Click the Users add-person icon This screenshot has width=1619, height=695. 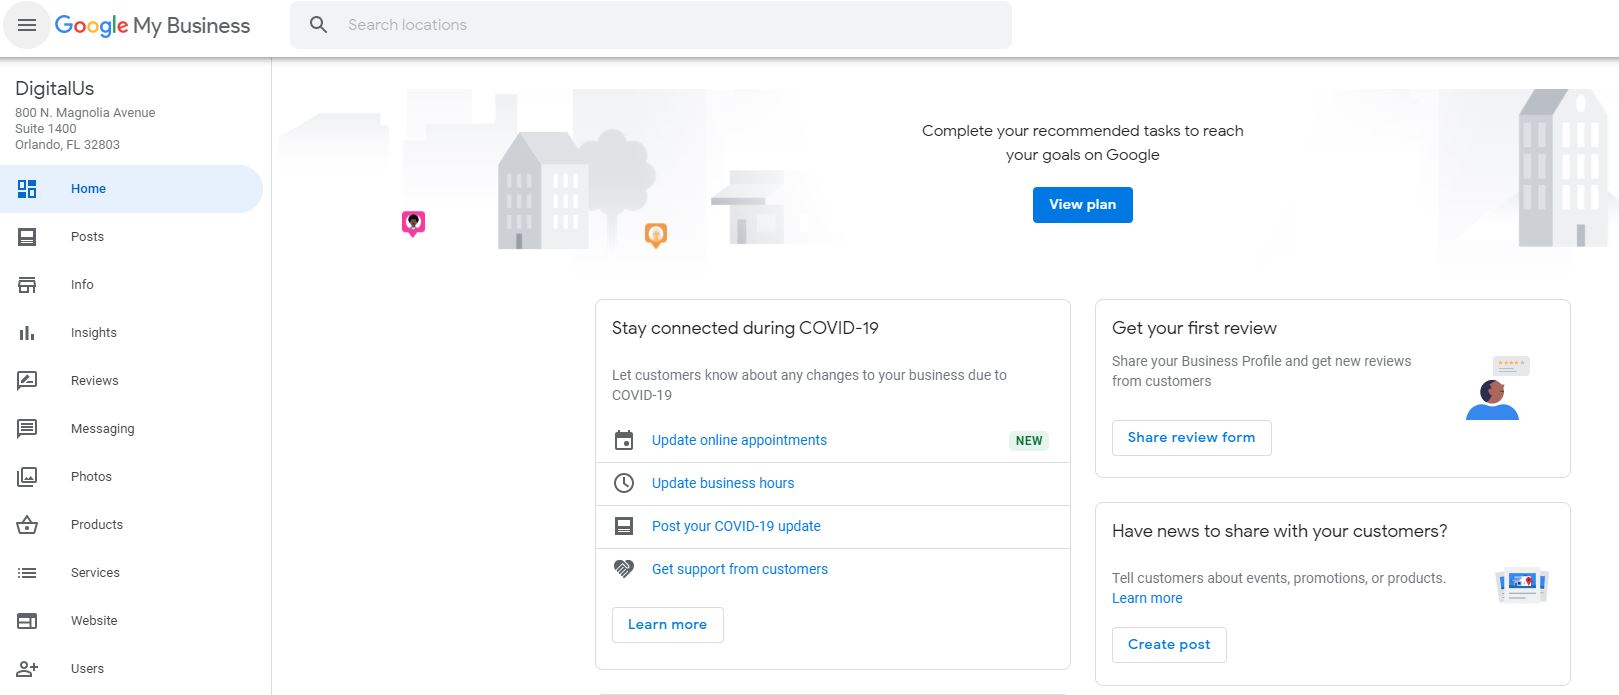coord(27,669)
